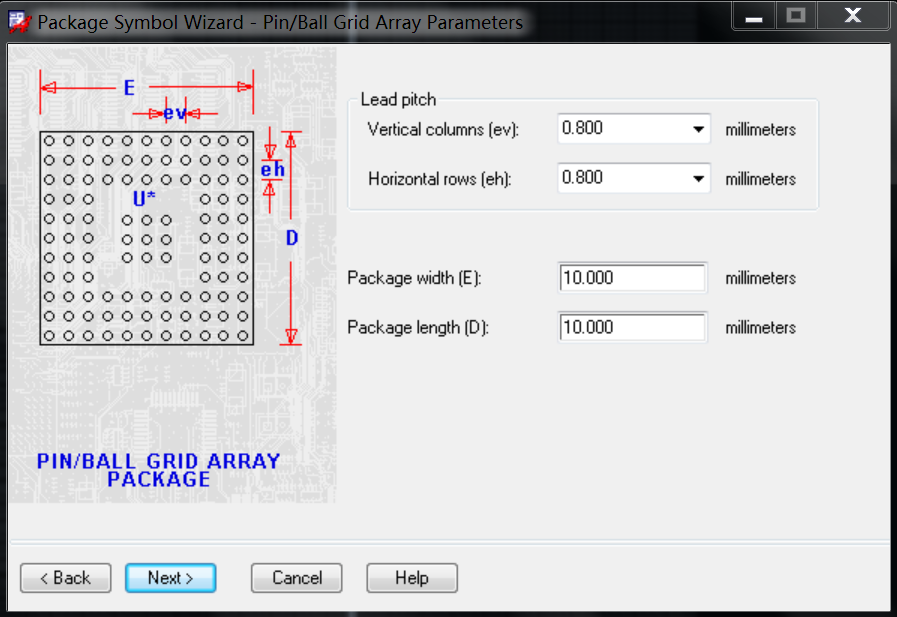Close the wizard window
897x617 pixels.
(x=853, y=15)
